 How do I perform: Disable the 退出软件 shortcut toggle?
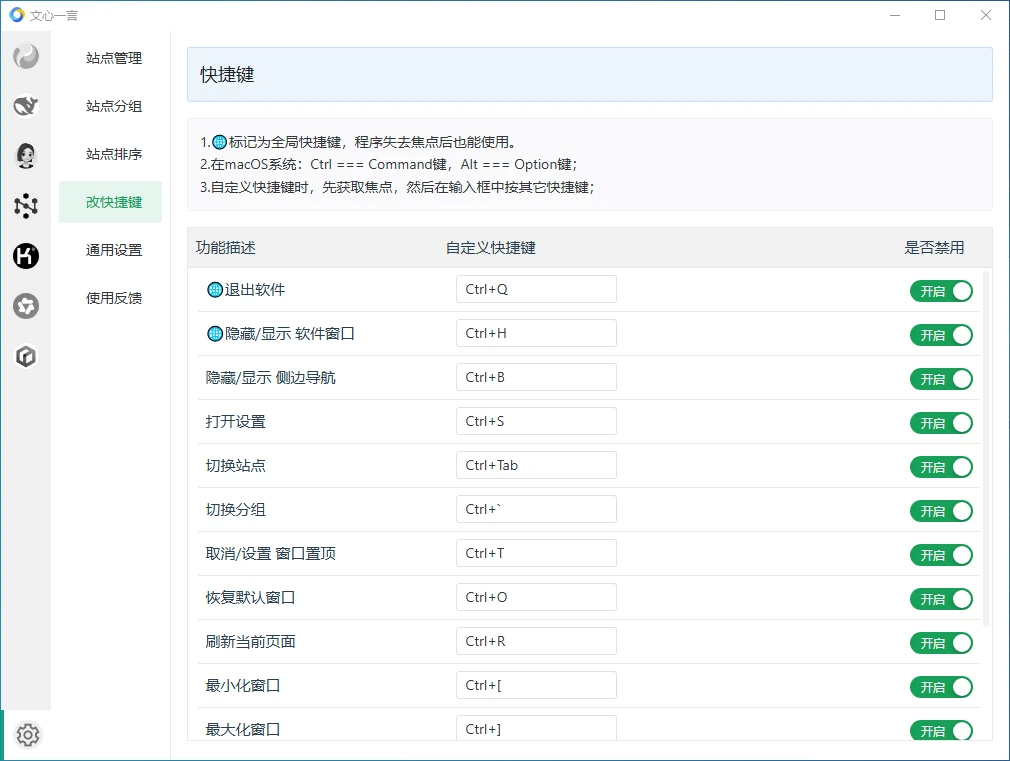click(x=940, y=291)
